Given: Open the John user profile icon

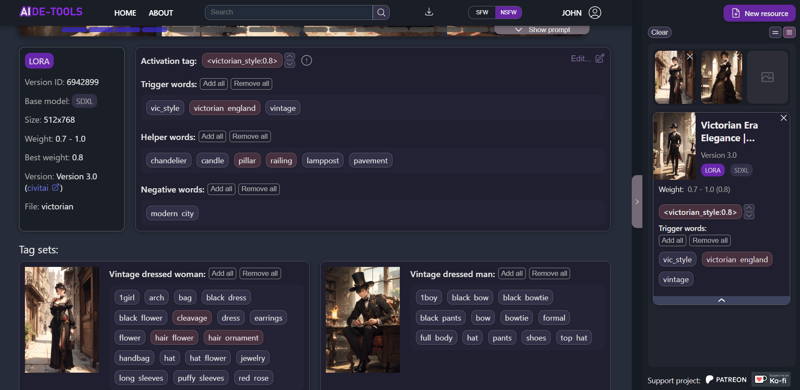Looking at the screenshot, I should click(x=595, y=13).
